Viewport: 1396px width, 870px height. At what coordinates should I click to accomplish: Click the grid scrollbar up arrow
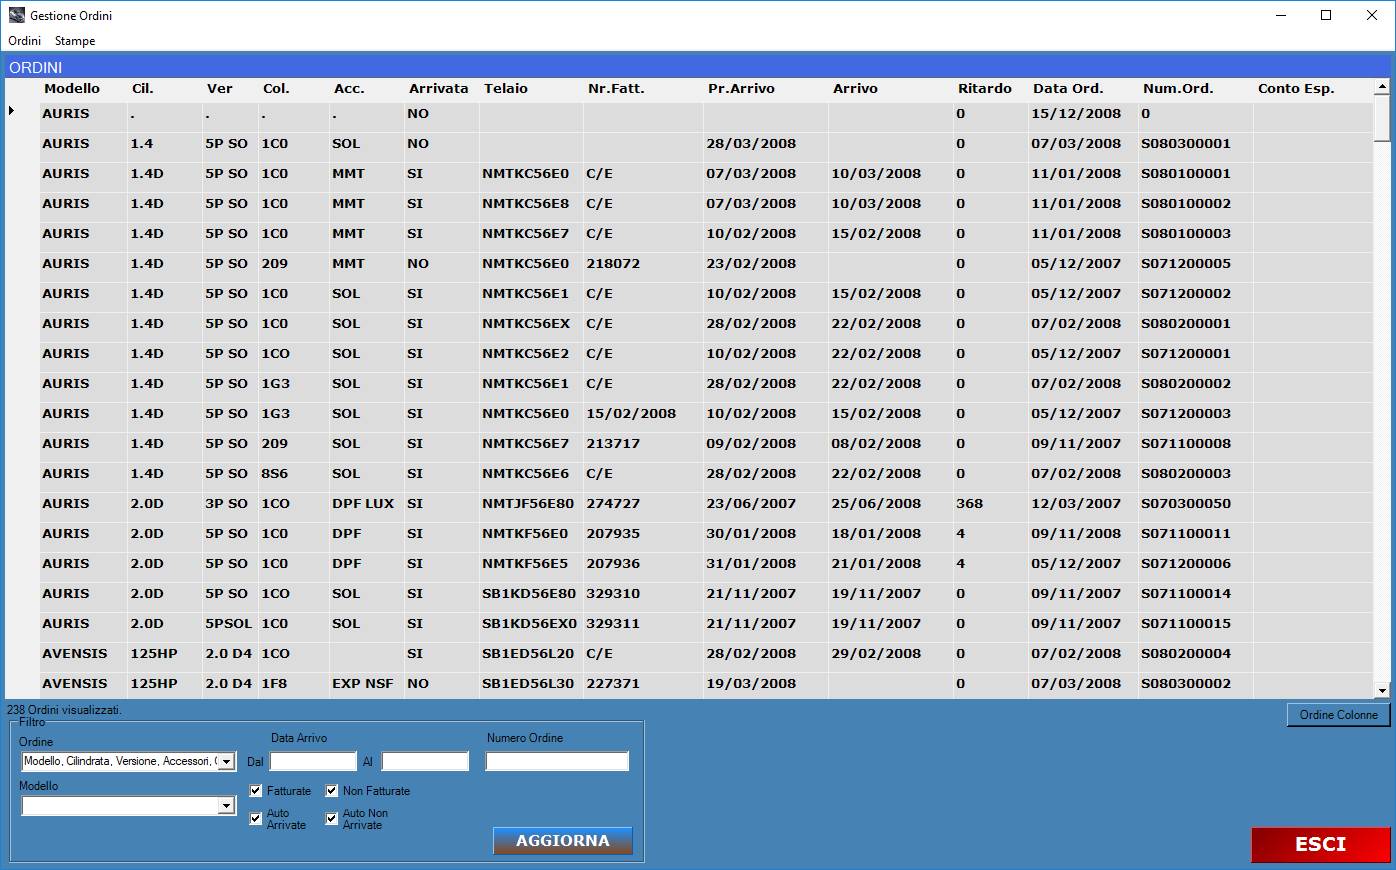(x=1382, y=87)
